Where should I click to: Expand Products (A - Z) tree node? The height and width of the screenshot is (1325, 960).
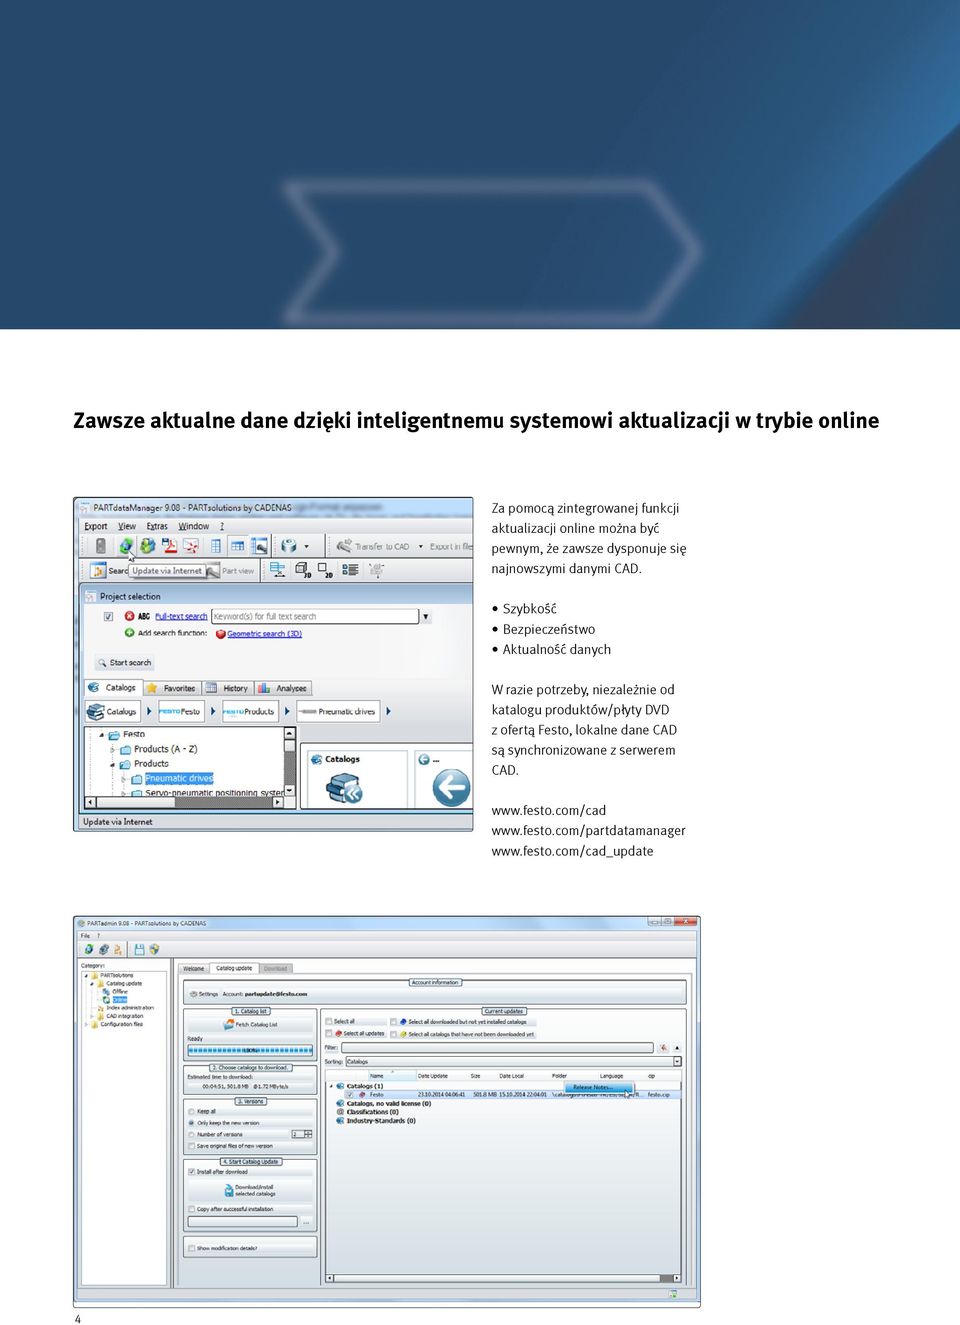(x=112, y=749)
